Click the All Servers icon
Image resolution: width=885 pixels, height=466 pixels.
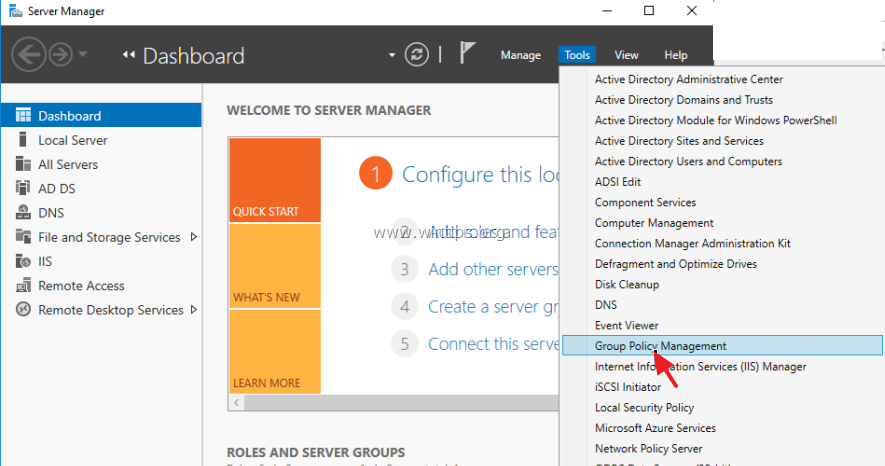click(x=23, y=164)
